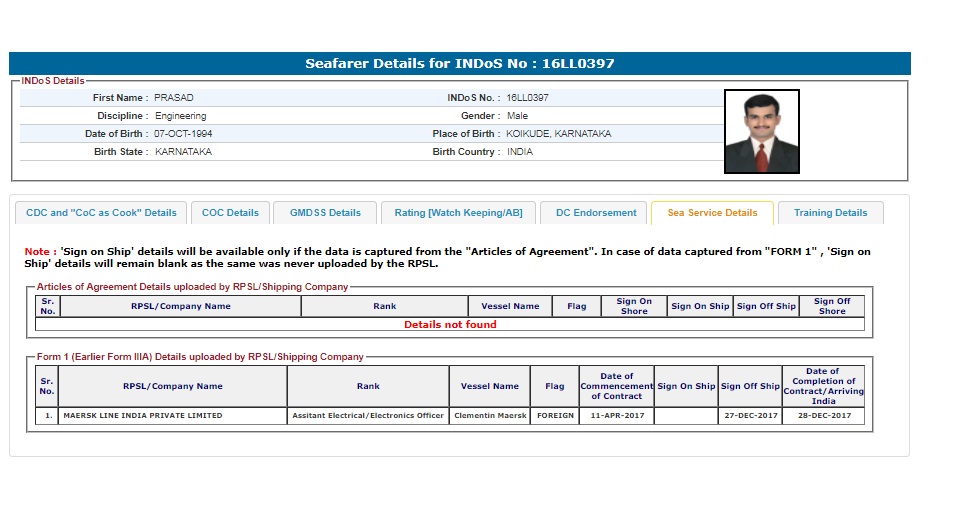Select the Rating [Watch Keeping/AB] tab
The image size is (965, 506).
pyautogui.click(x=458, y=213)
